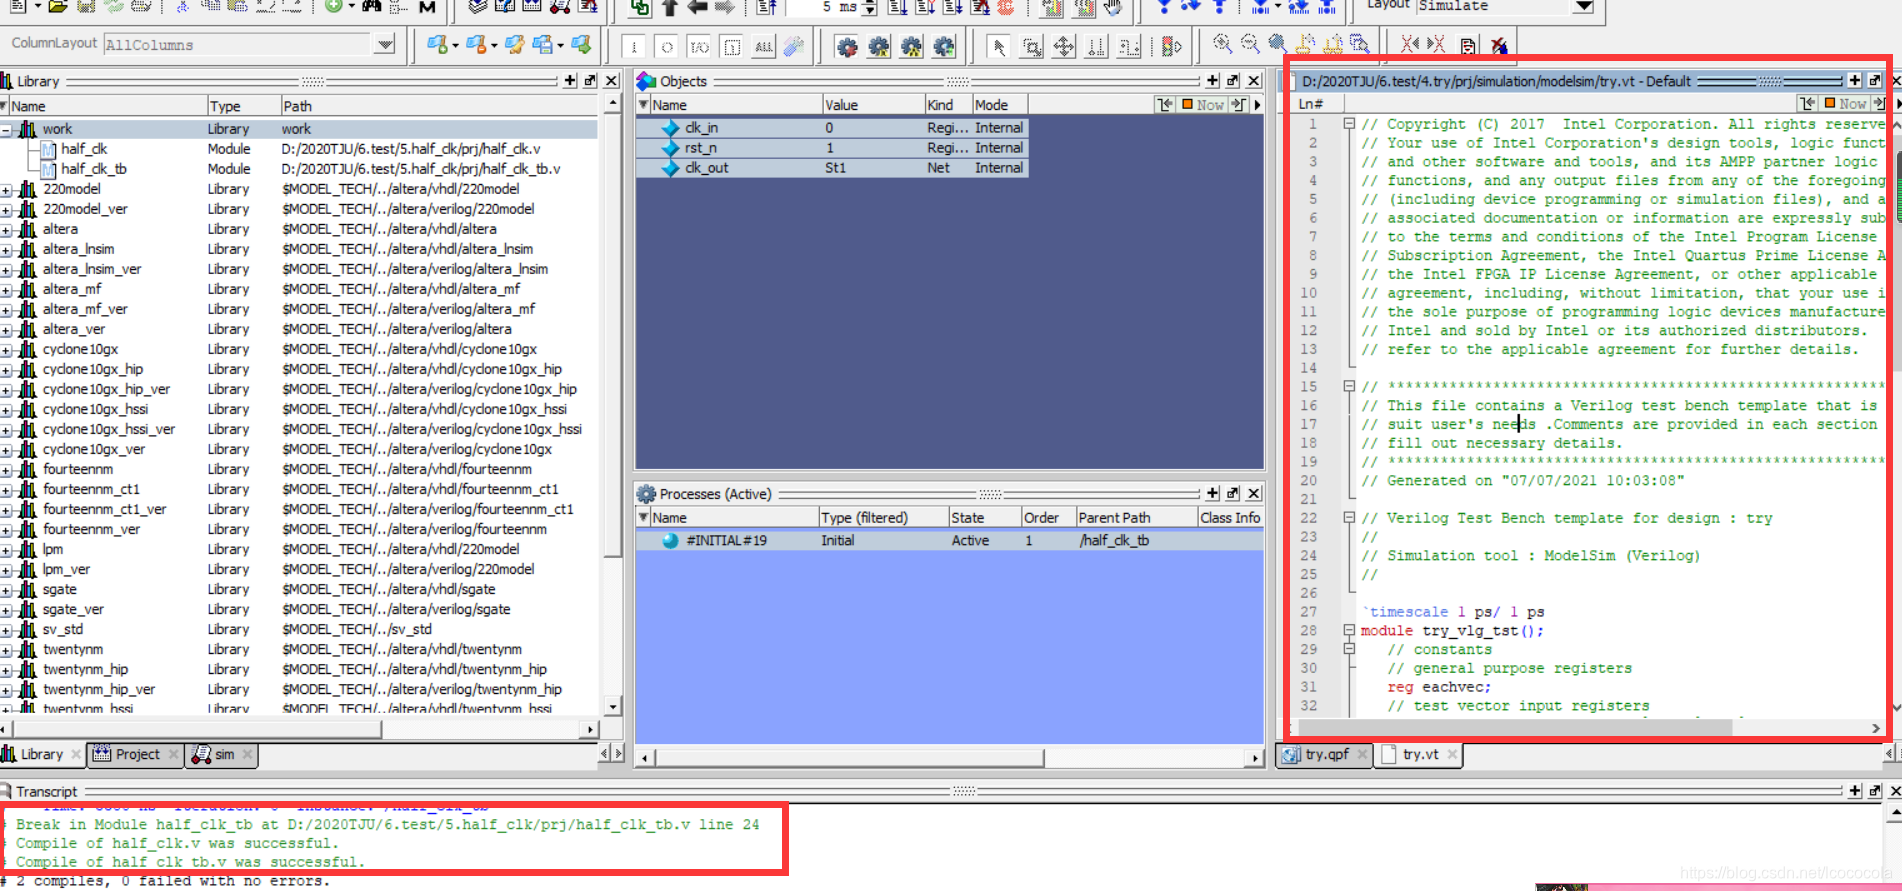Toggle the 'Now' button in Objects header

tap(1203, 104)
